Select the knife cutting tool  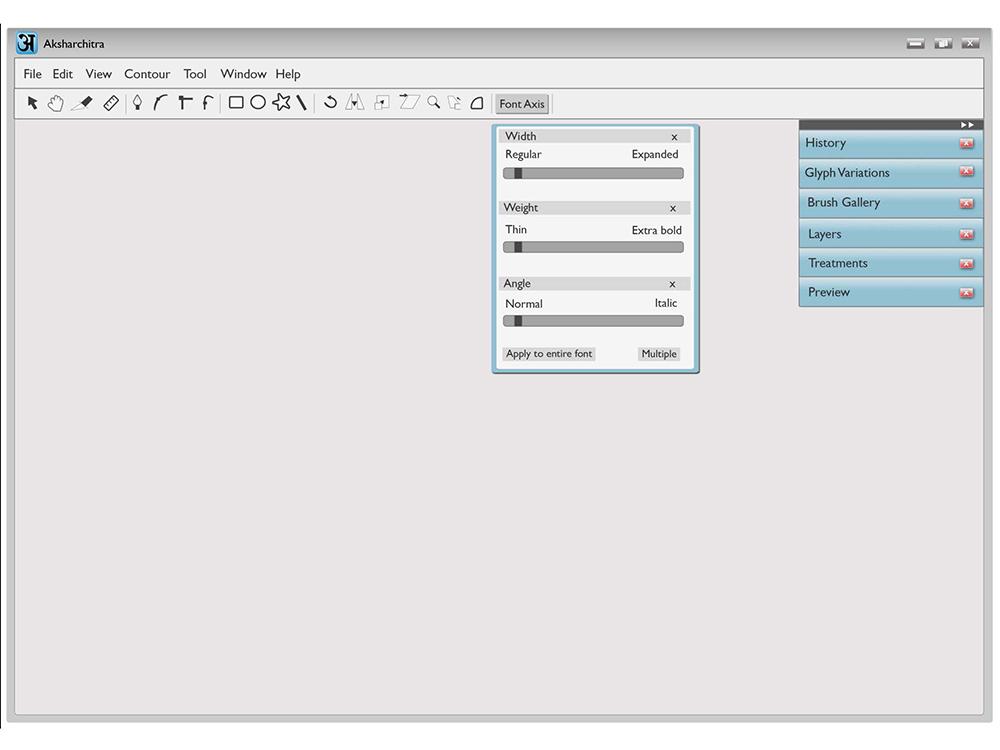coord(82,103)
